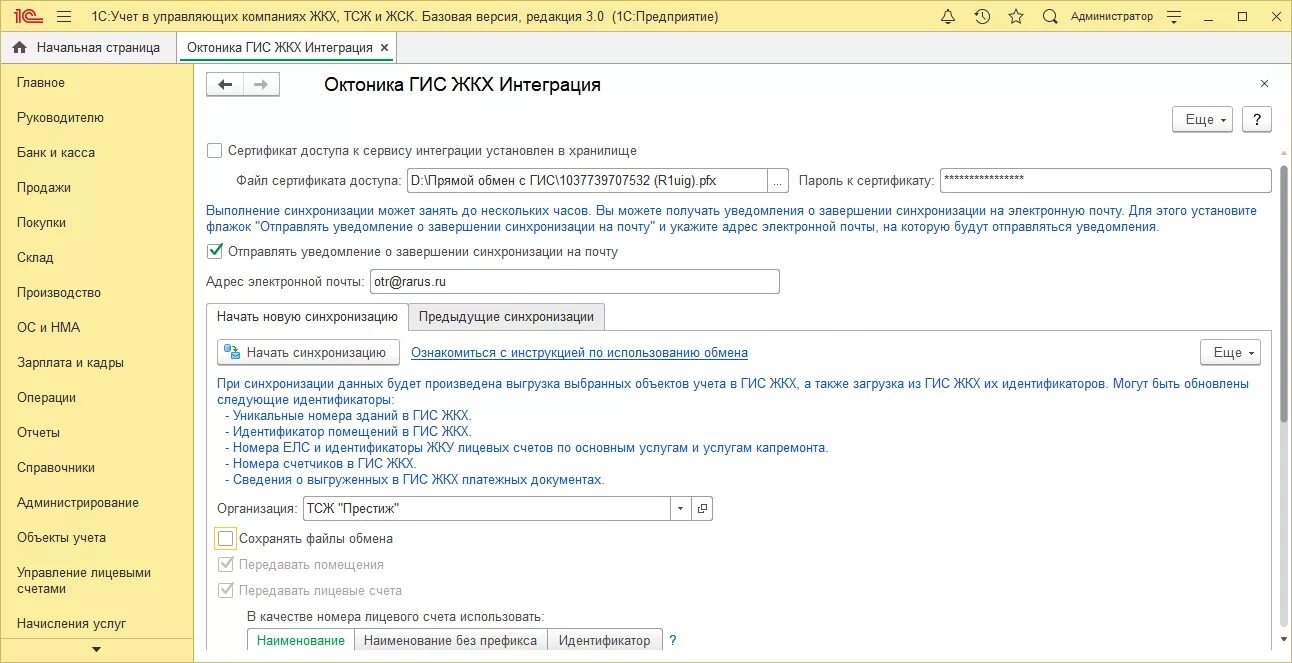Open help with the question mark button

[x=1257, y=119]
